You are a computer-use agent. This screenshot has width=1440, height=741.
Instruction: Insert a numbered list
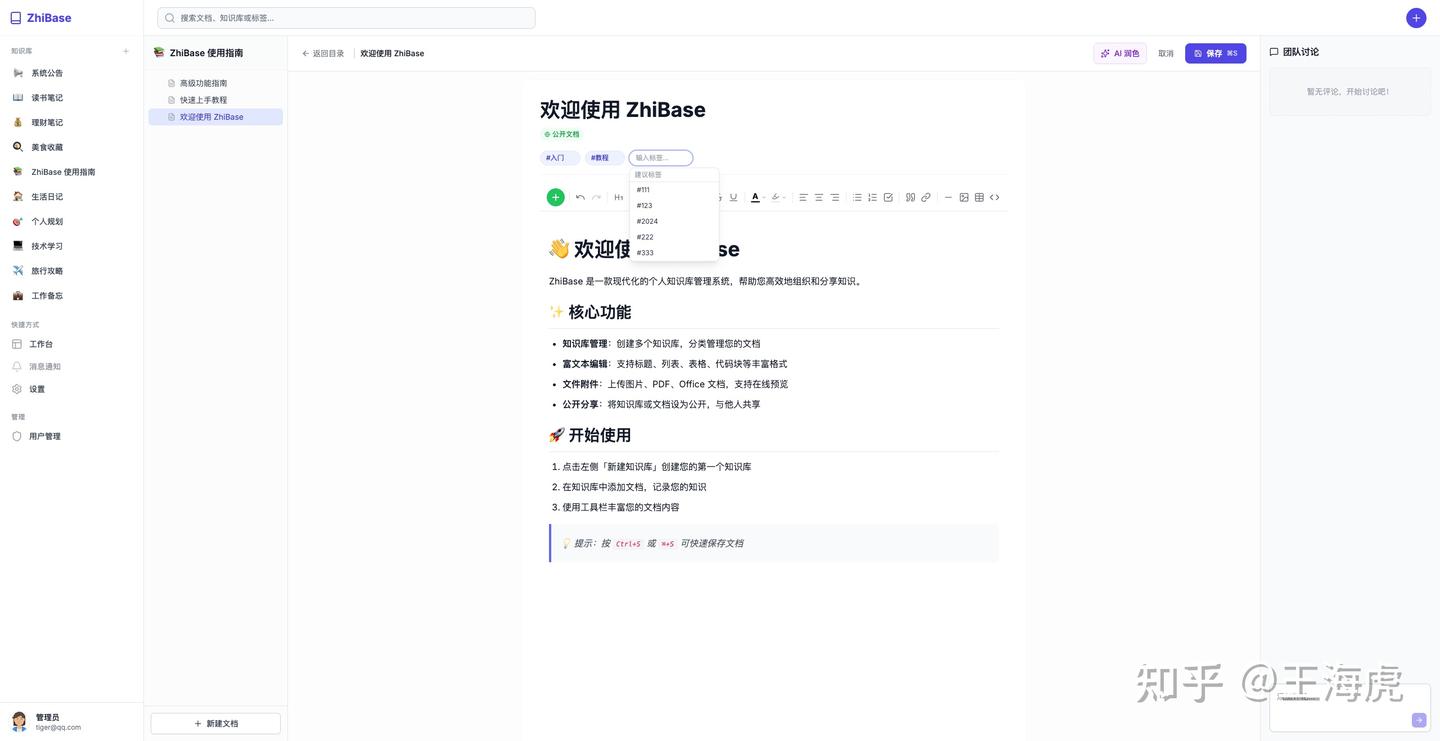click(x=872, y=197)
